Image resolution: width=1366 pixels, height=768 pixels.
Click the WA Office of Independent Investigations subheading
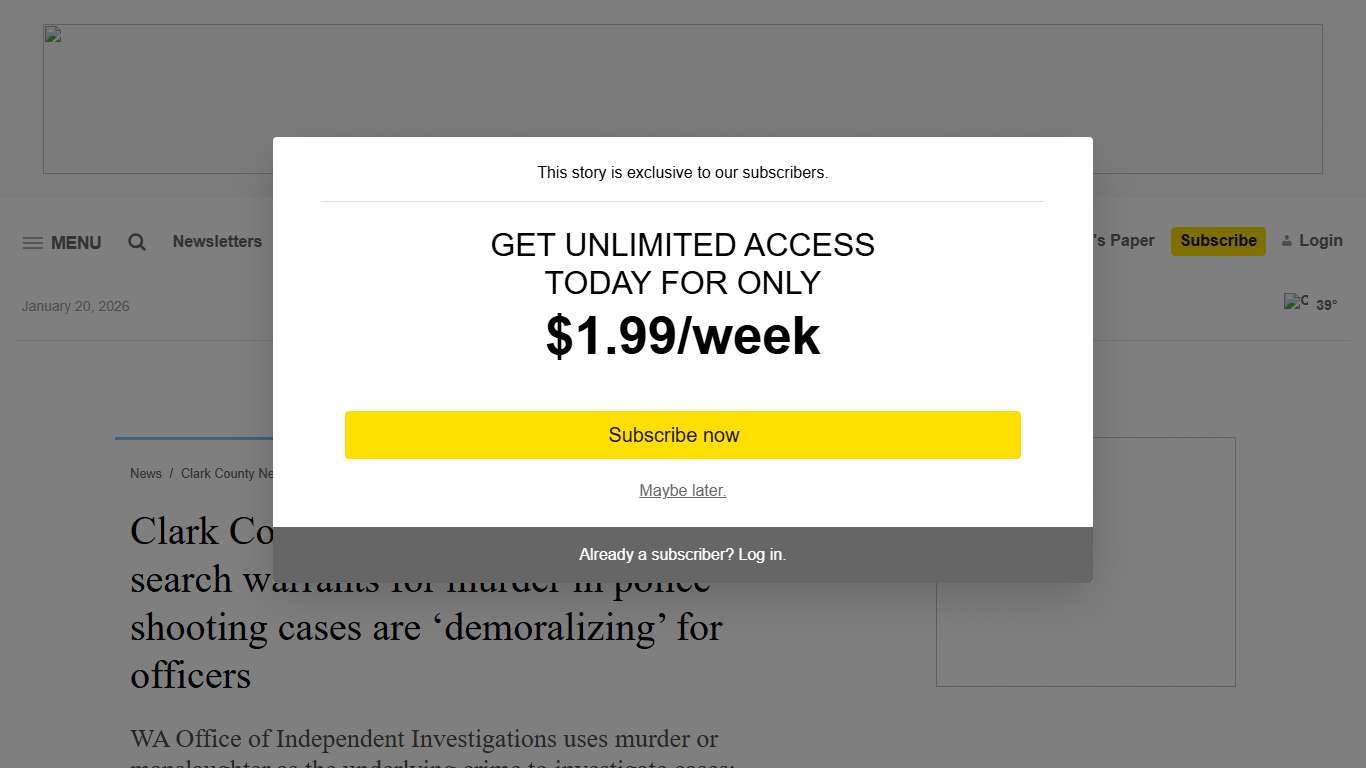pos(424,740)
